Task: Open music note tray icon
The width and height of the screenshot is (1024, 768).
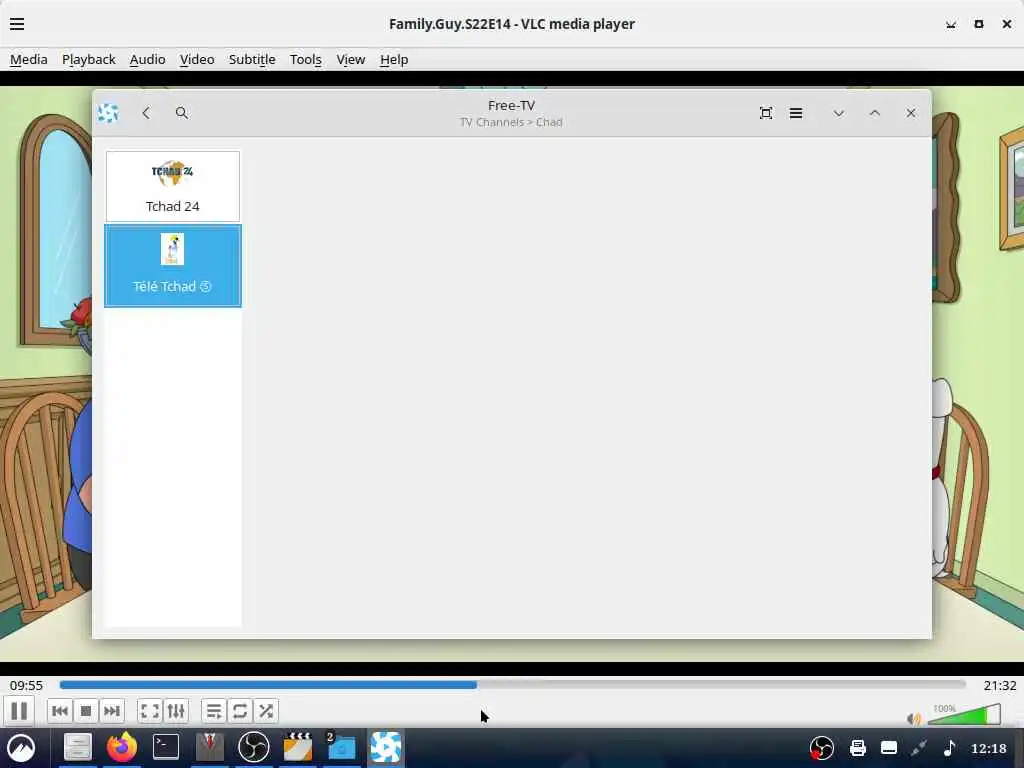Action: point(950,748)
